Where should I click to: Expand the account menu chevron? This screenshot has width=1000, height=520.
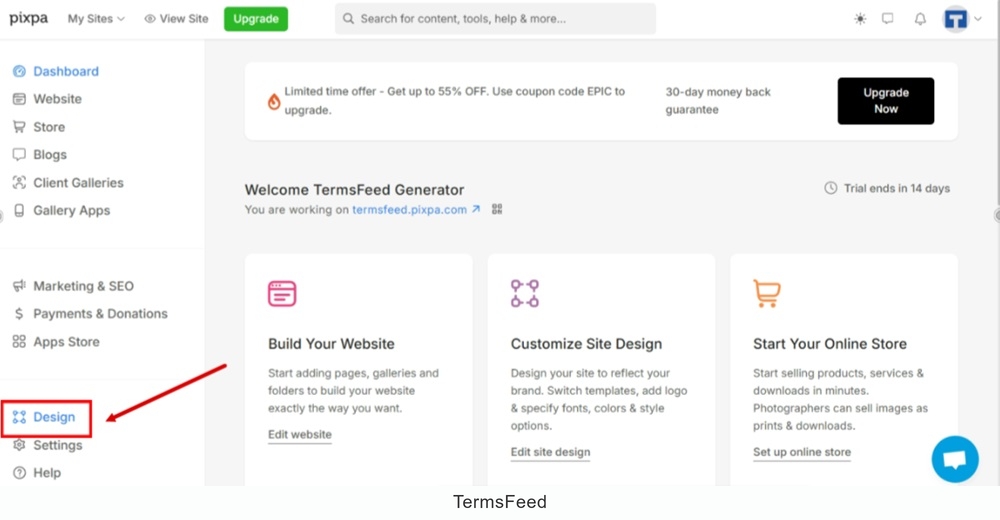pos(978,19)
